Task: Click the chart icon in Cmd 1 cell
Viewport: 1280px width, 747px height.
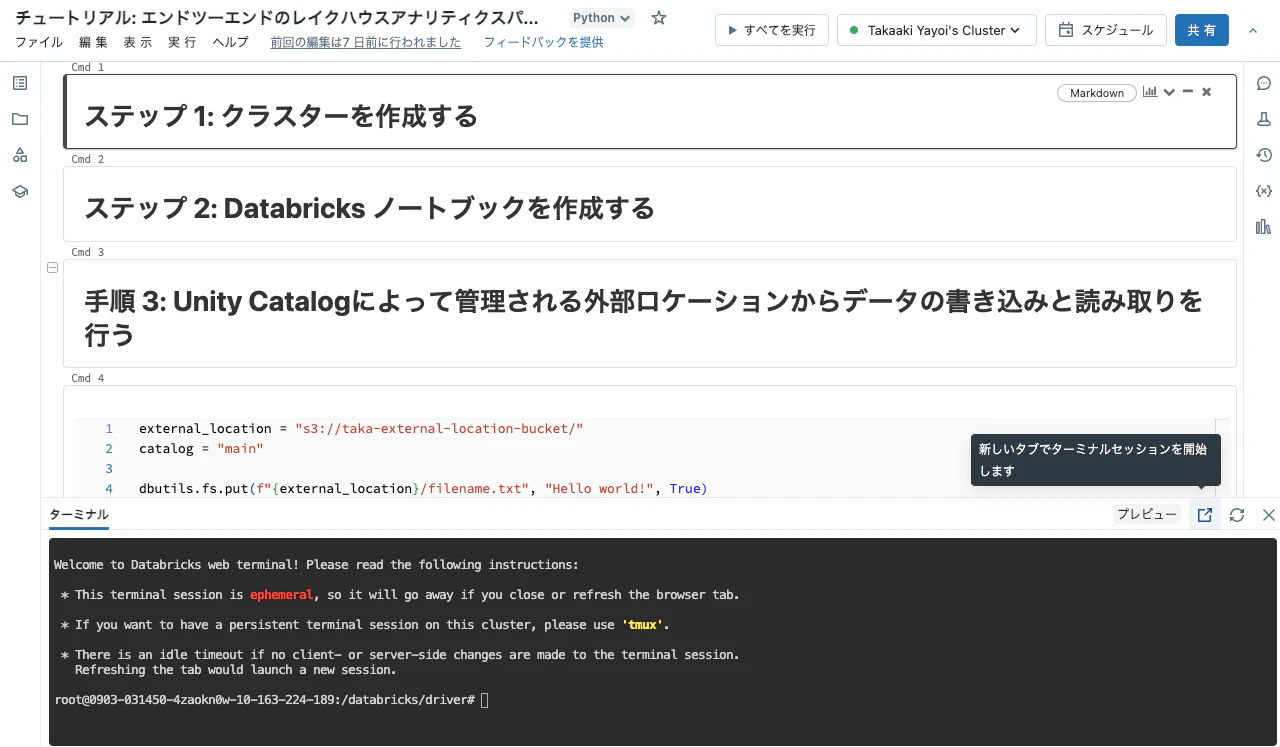Action: (x=1150, y=91)
